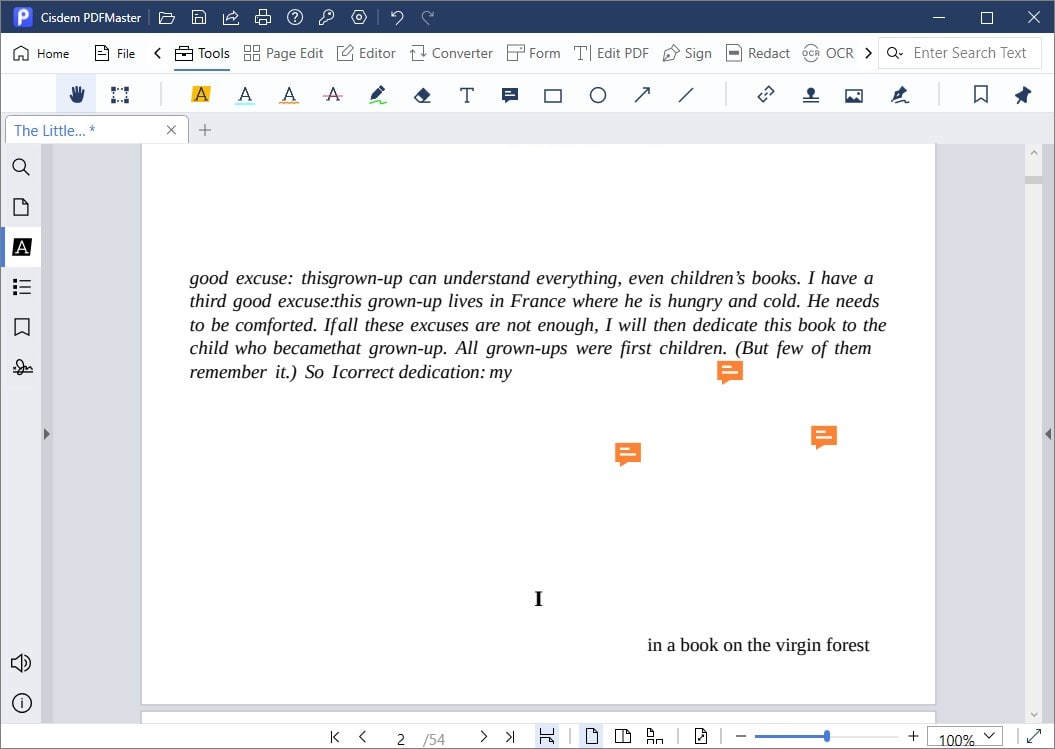Select the Stamp tool
The height and width of the screenshot is (749, 1055).
(811, 95)
